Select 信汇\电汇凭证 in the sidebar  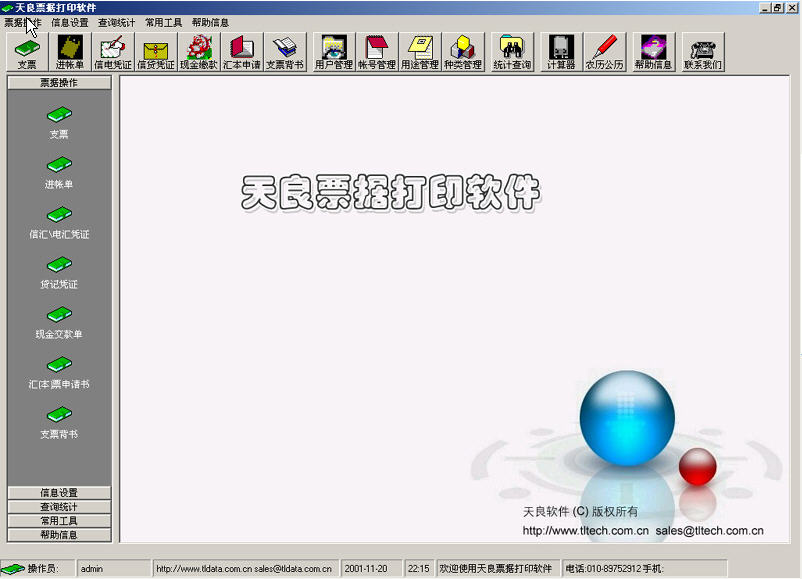[x=59, y=223]
